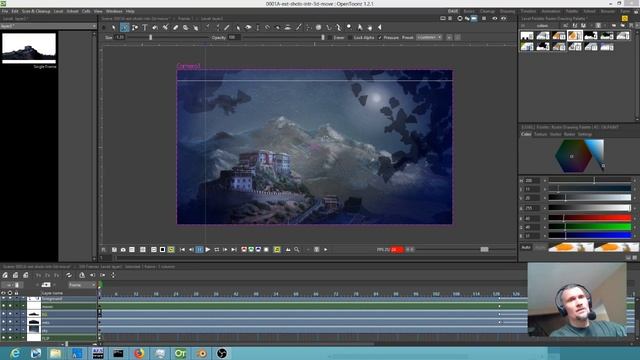Toggle the blue channel display
The image size is (640, 360).
click(258, 249)
